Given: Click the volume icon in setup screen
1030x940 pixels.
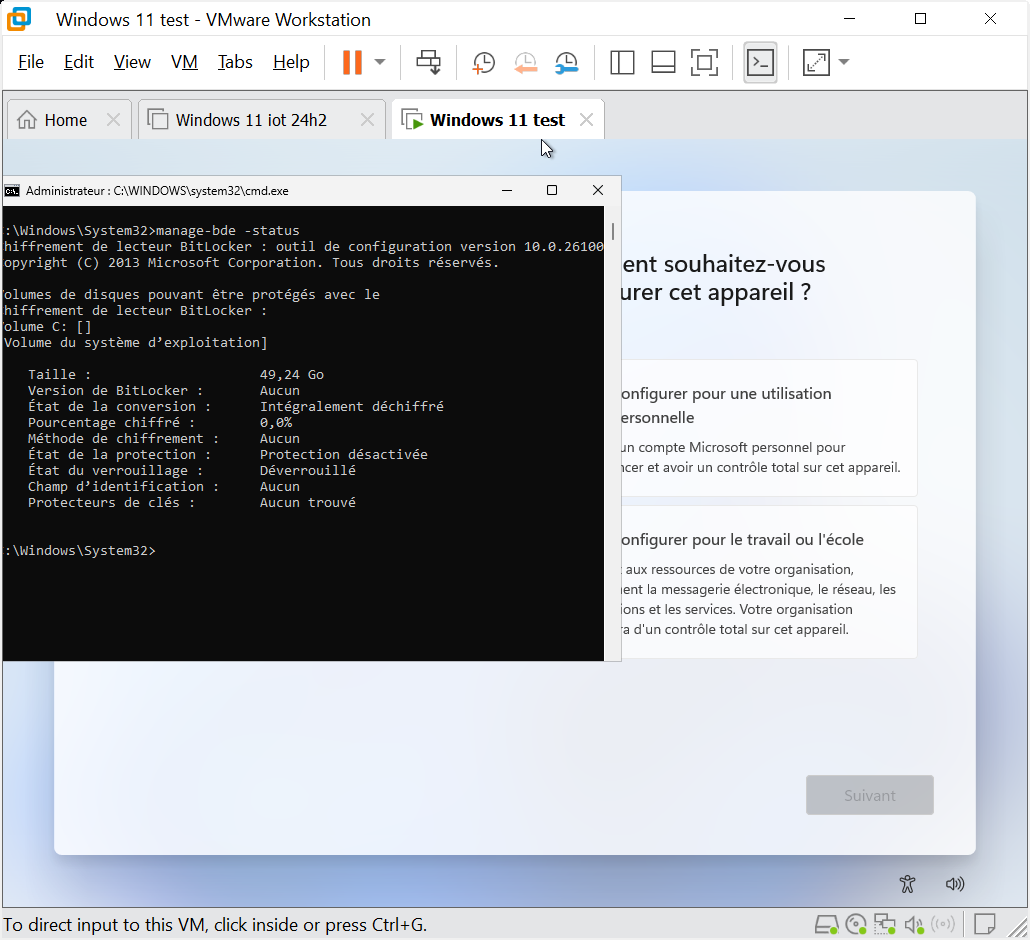Looking at the screenshot, I should pos(954,884).
